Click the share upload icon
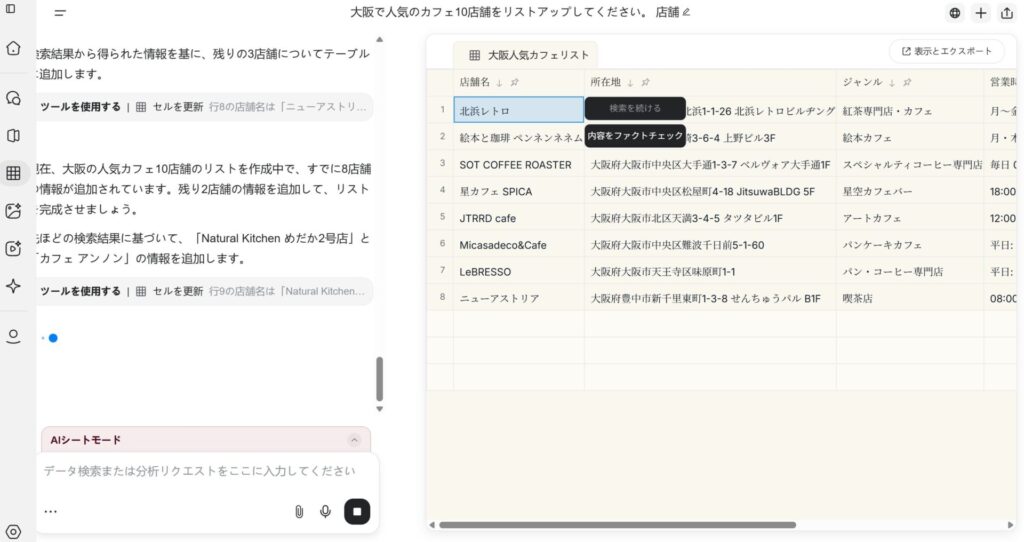This screenshot has height=542, width=1024. (x=1007, y=13)
